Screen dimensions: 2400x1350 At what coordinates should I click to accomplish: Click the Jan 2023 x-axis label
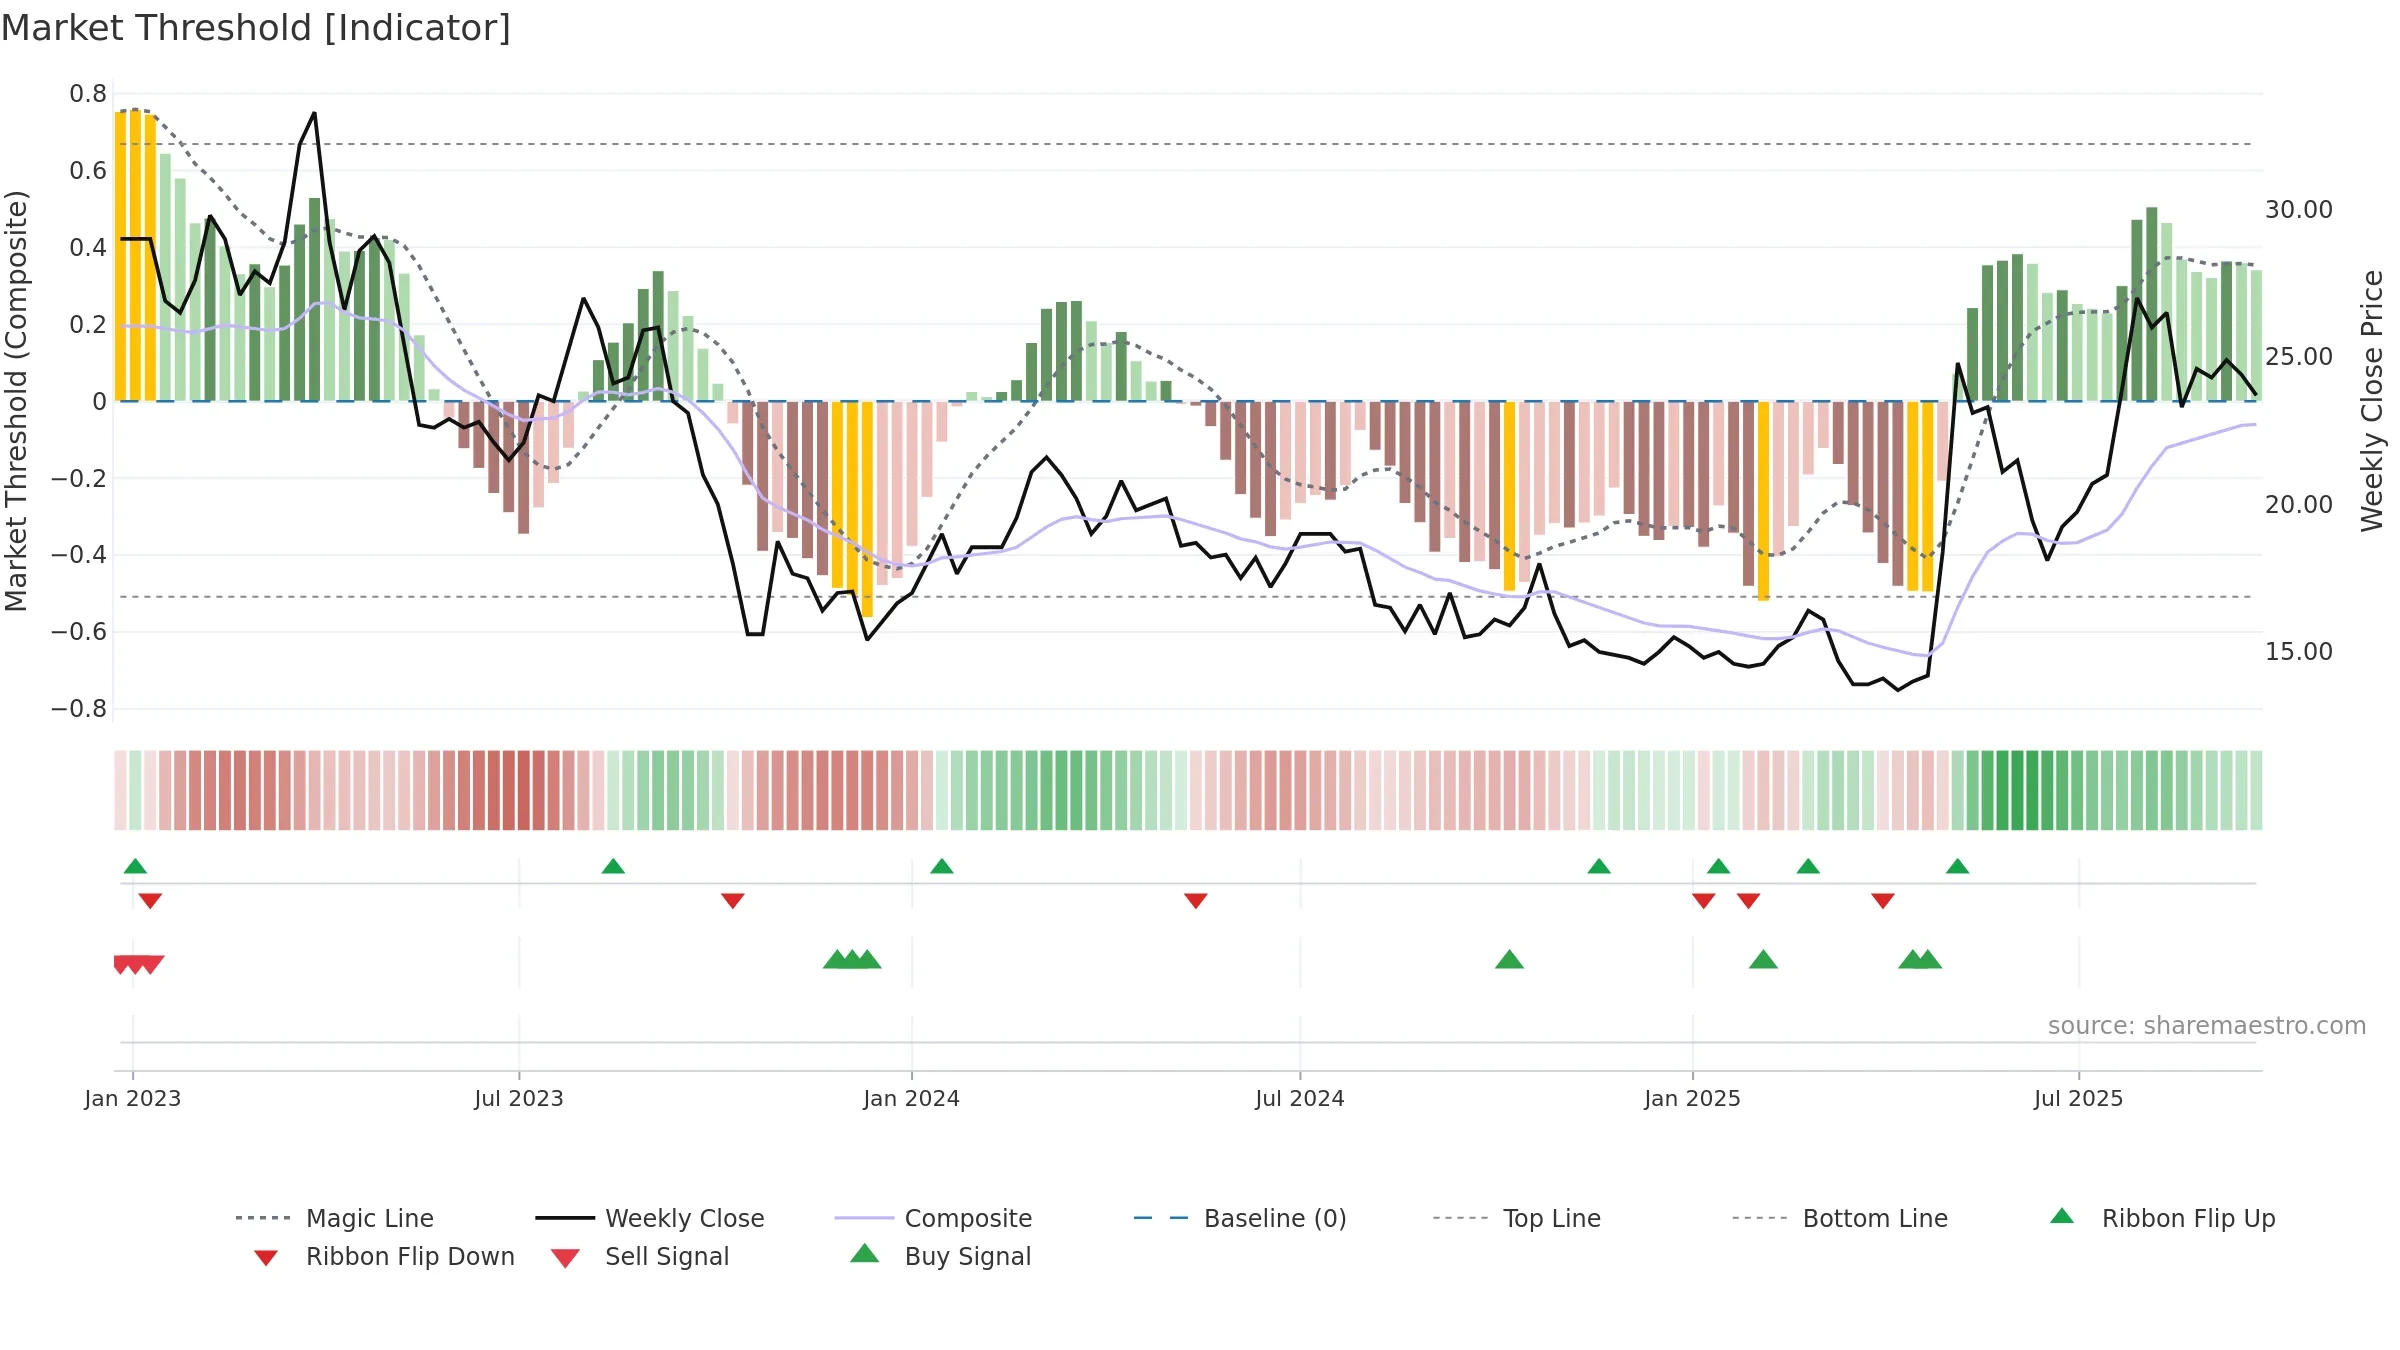point(133,1099)
